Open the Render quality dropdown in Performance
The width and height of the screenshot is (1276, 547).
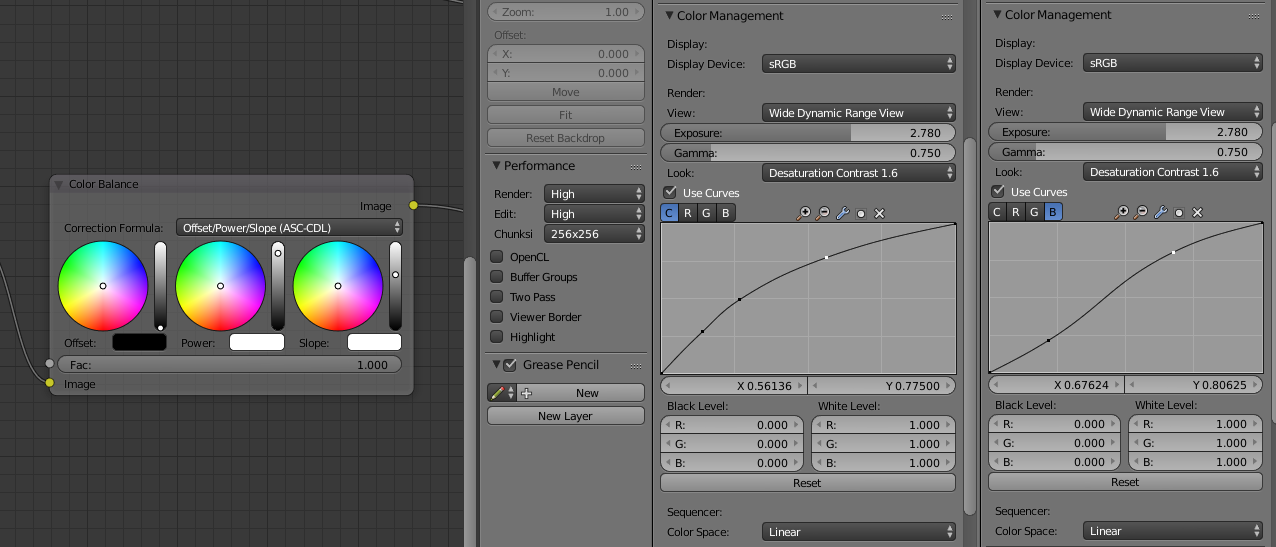595,194
